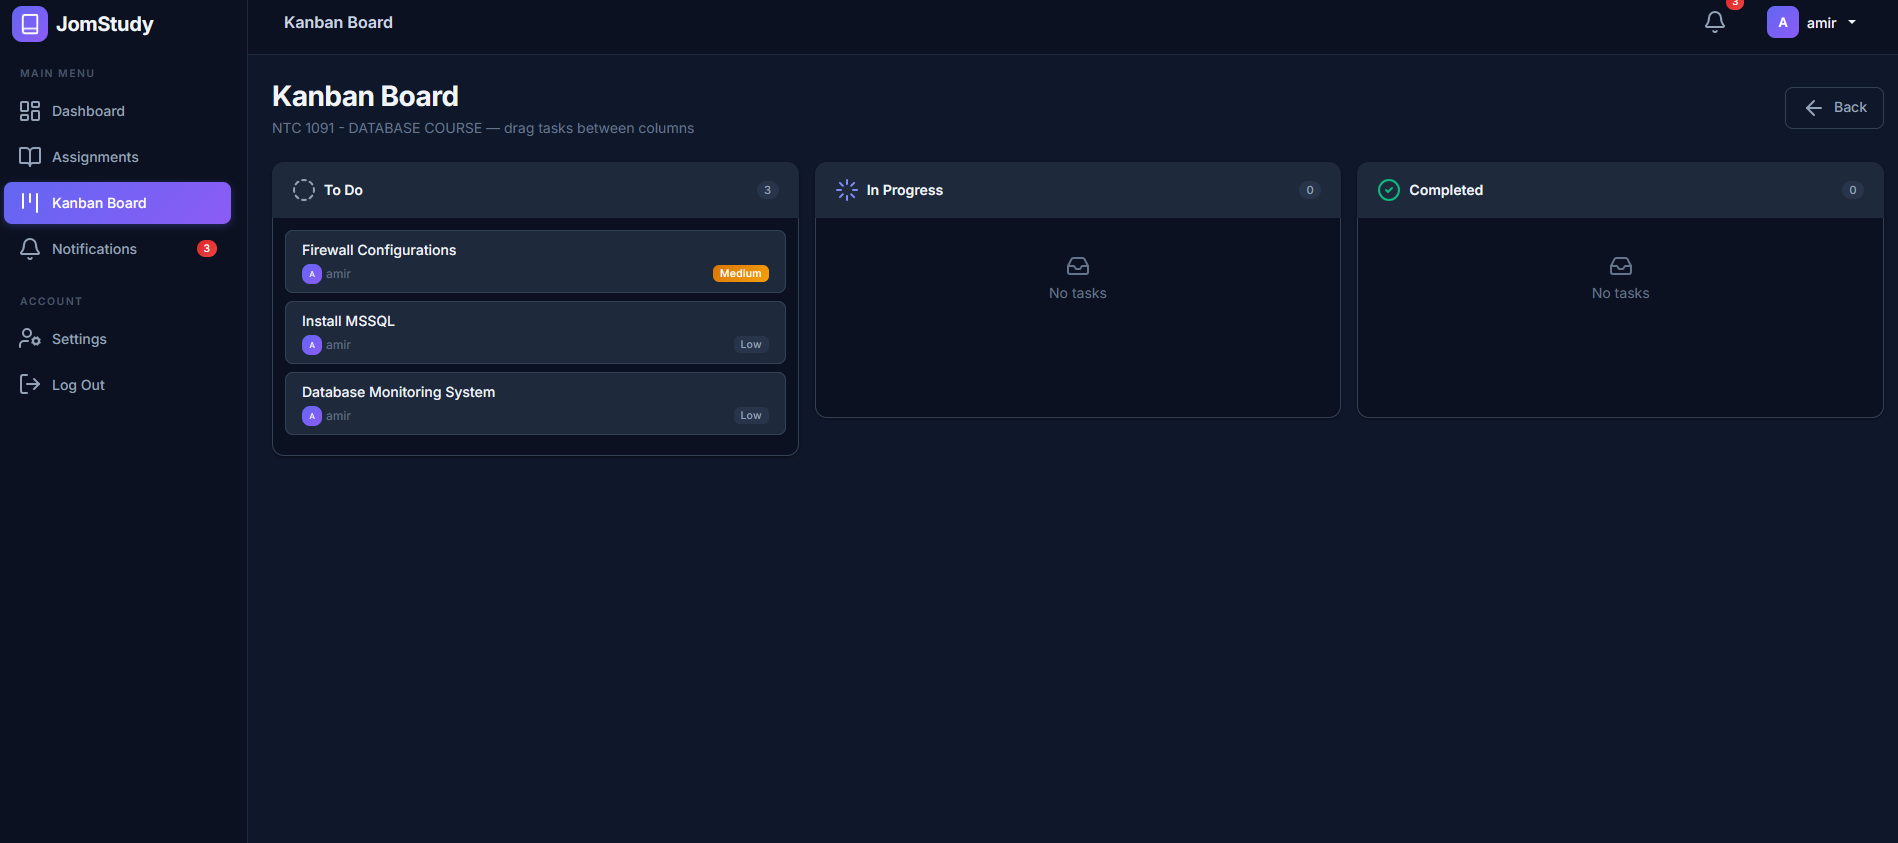Click the Low badge on Install MSSQL
The height and width of the screenshot is (843, 1898).
click(x=751, y=345)
